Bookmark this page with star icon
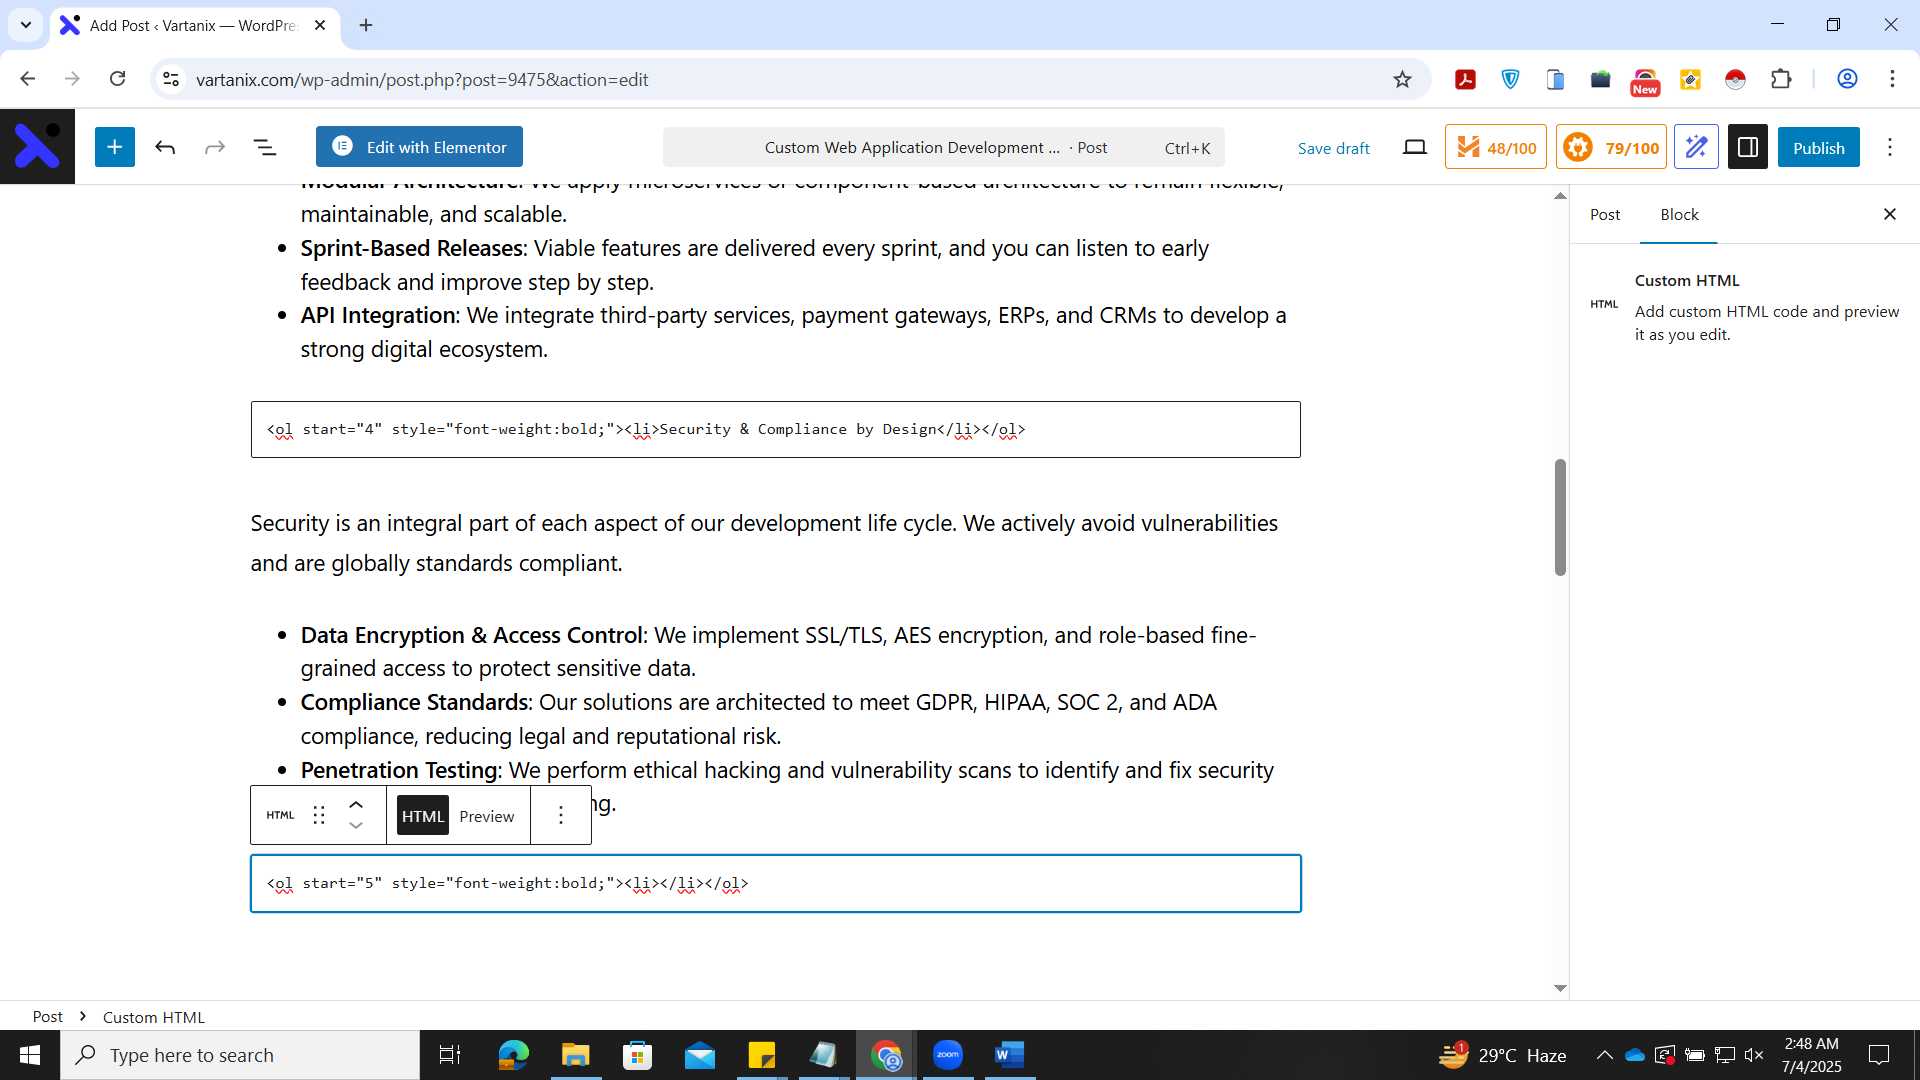The height and width of the screenshot is (1080, 1920). coord(1402,79)
